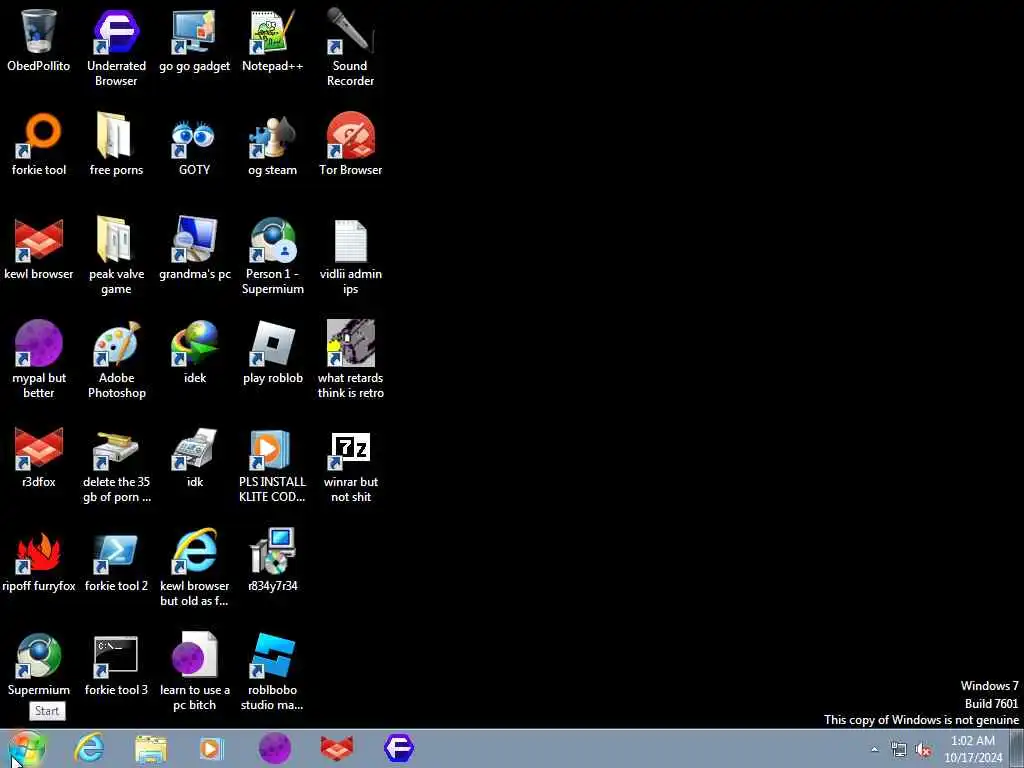Open the free porns folder

(116, 144)
